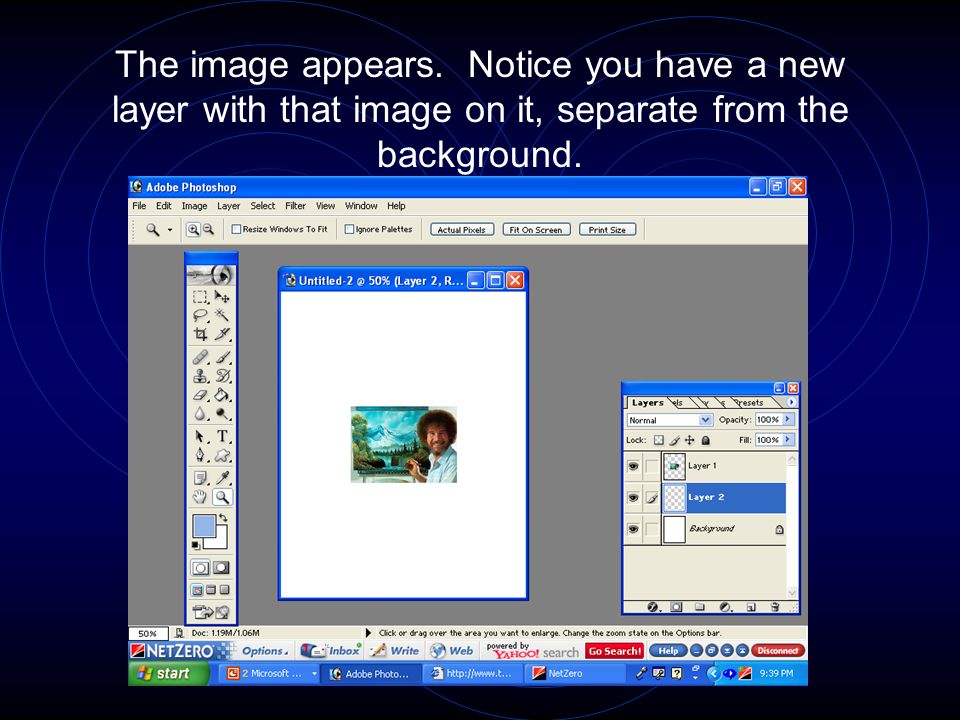
Task: Click the add layer mask icon
Action: click(x=676, y=607)
